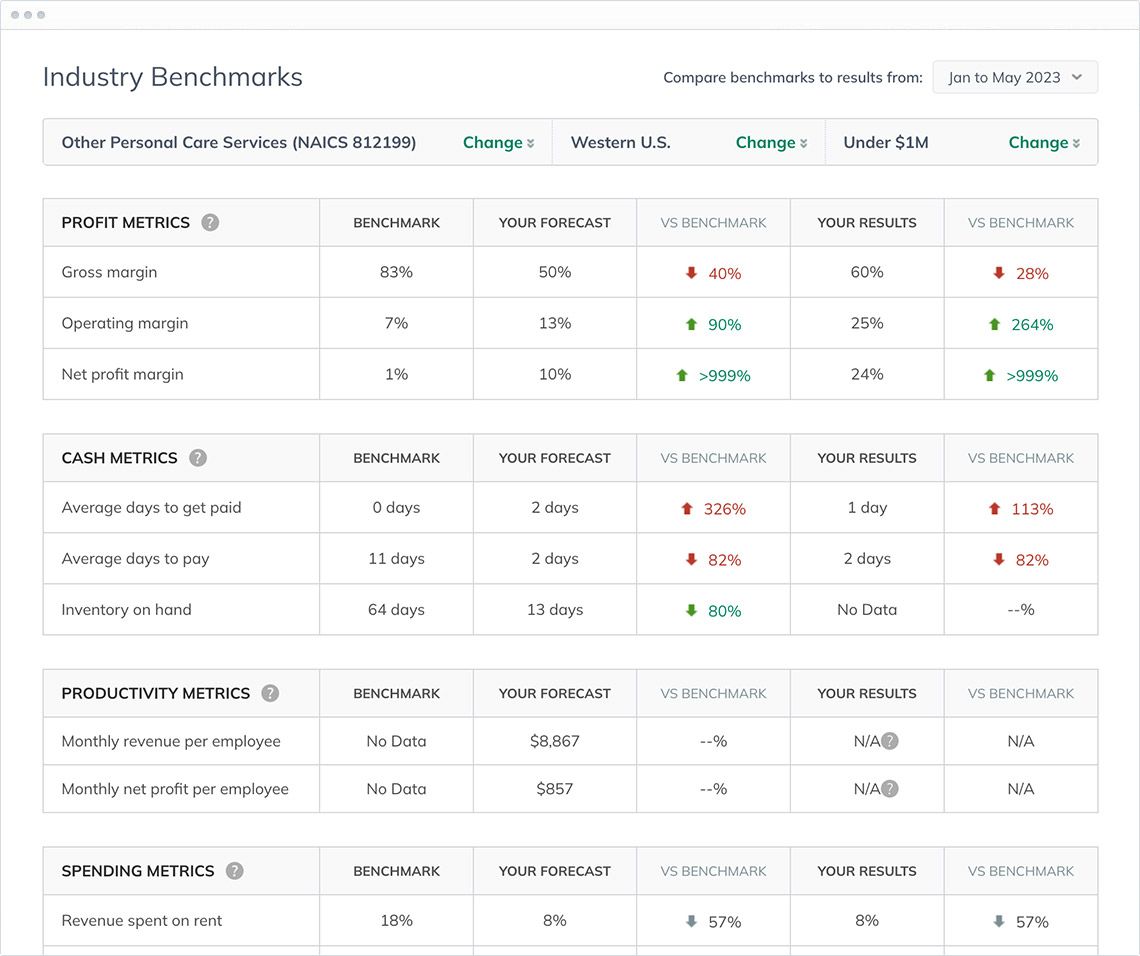Click the Spending Metrics section header

tap(138, 871)
